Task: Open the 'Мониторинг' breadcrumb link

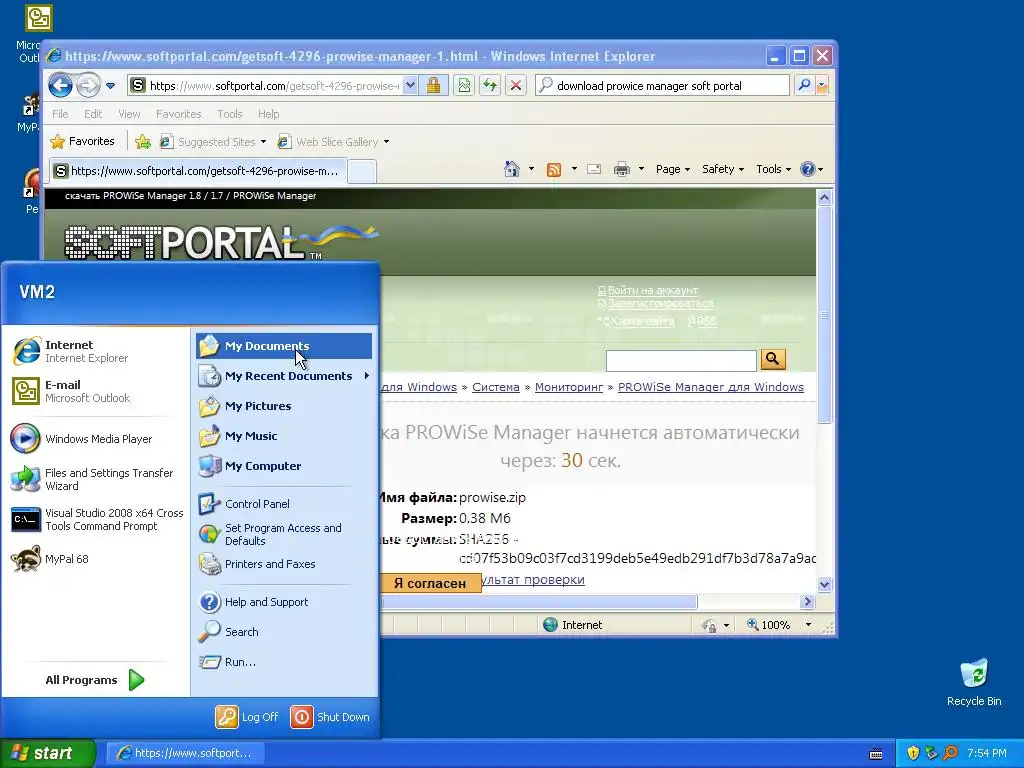Action: tap(569, 387)
